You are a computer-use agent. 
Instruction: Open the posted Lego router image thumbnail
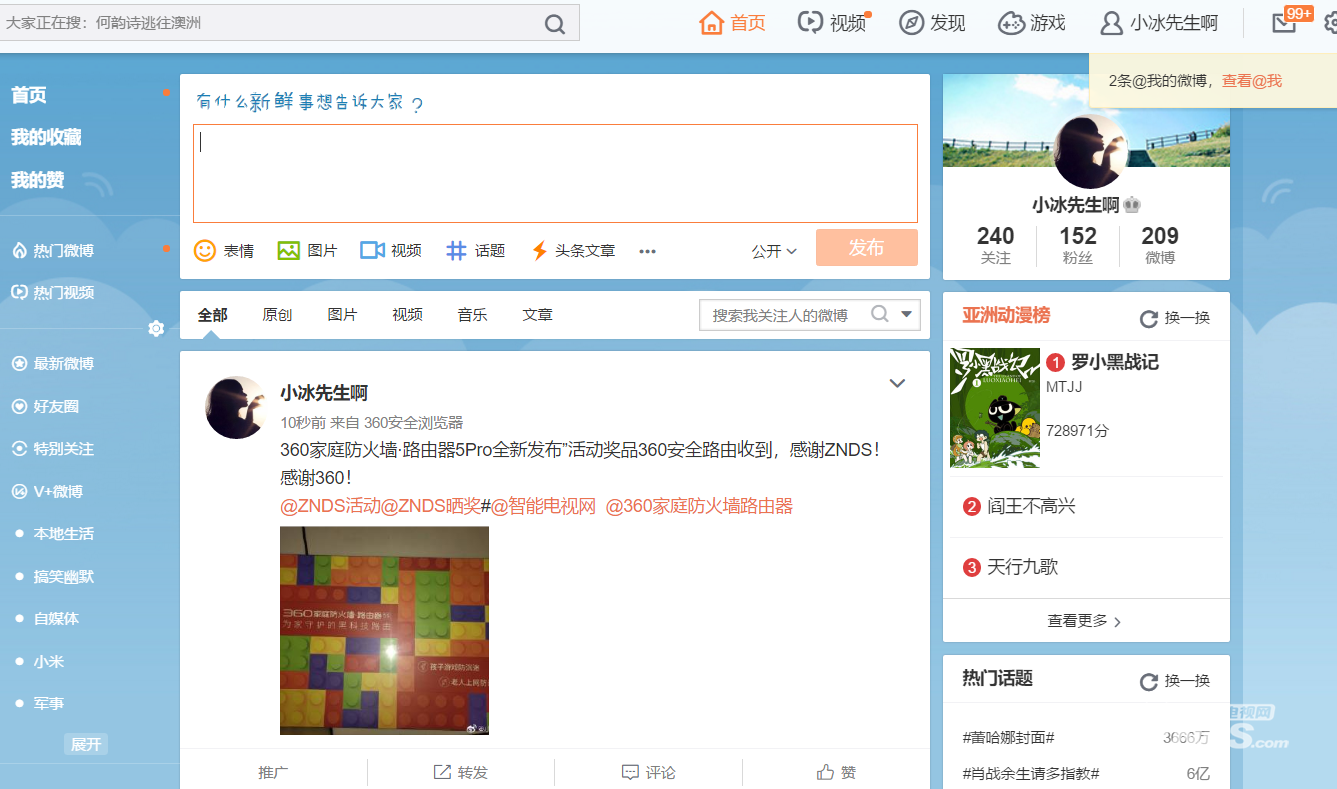pos(384,631)
